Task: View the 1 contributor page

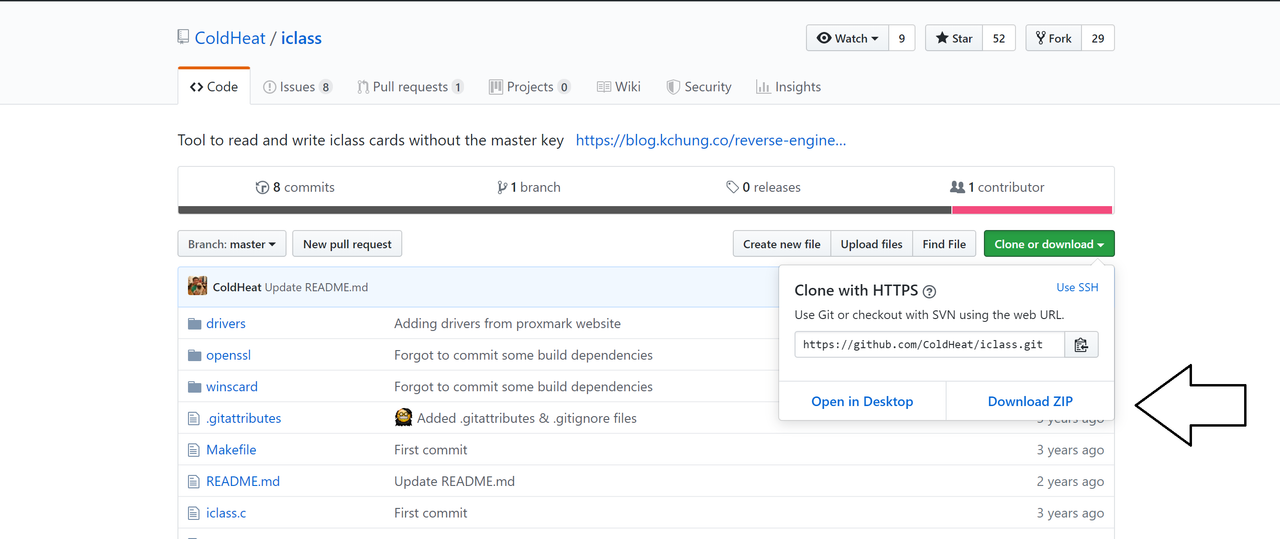Action: (997, 187)
